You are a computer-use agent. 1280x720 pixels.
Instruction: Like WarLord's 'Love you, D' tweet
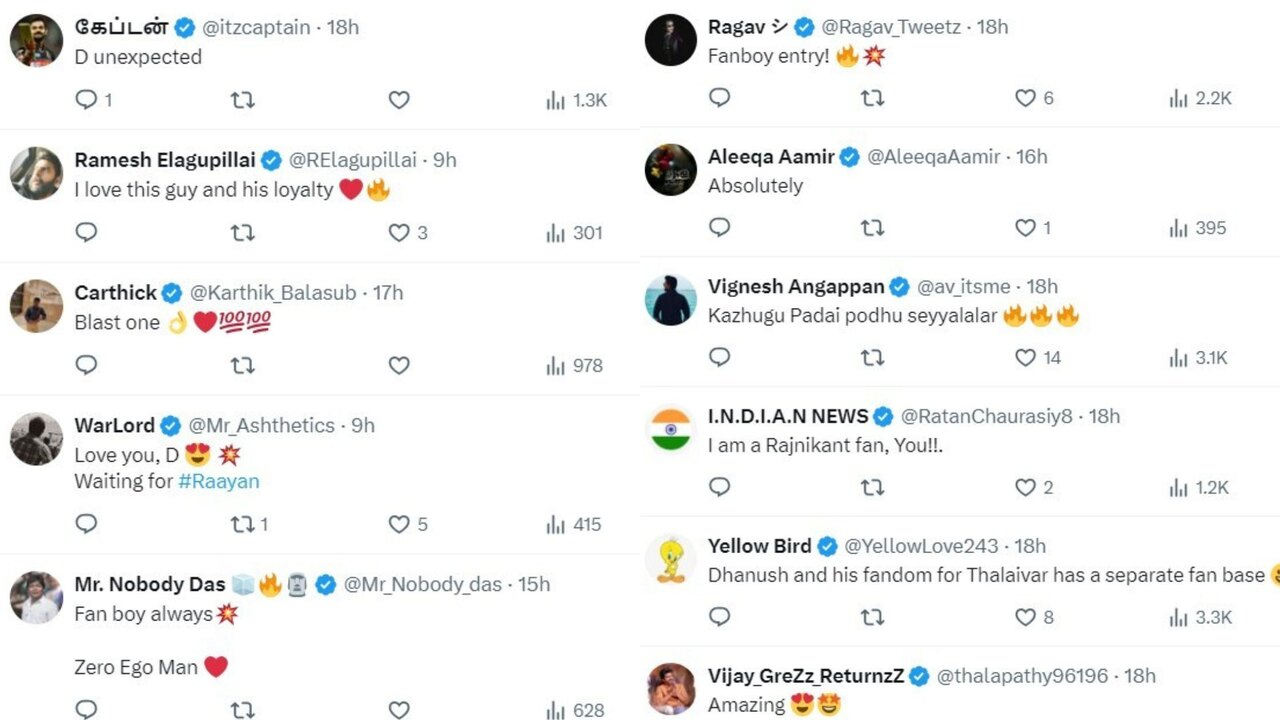tap(399, 524)
